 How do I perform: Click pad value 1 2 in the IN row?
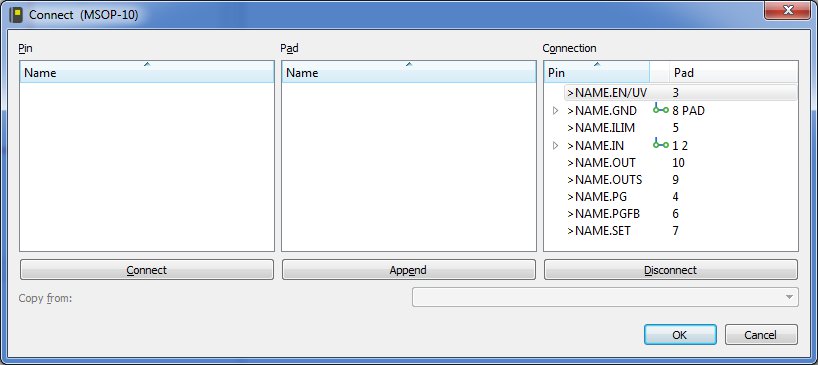[680, 145]
